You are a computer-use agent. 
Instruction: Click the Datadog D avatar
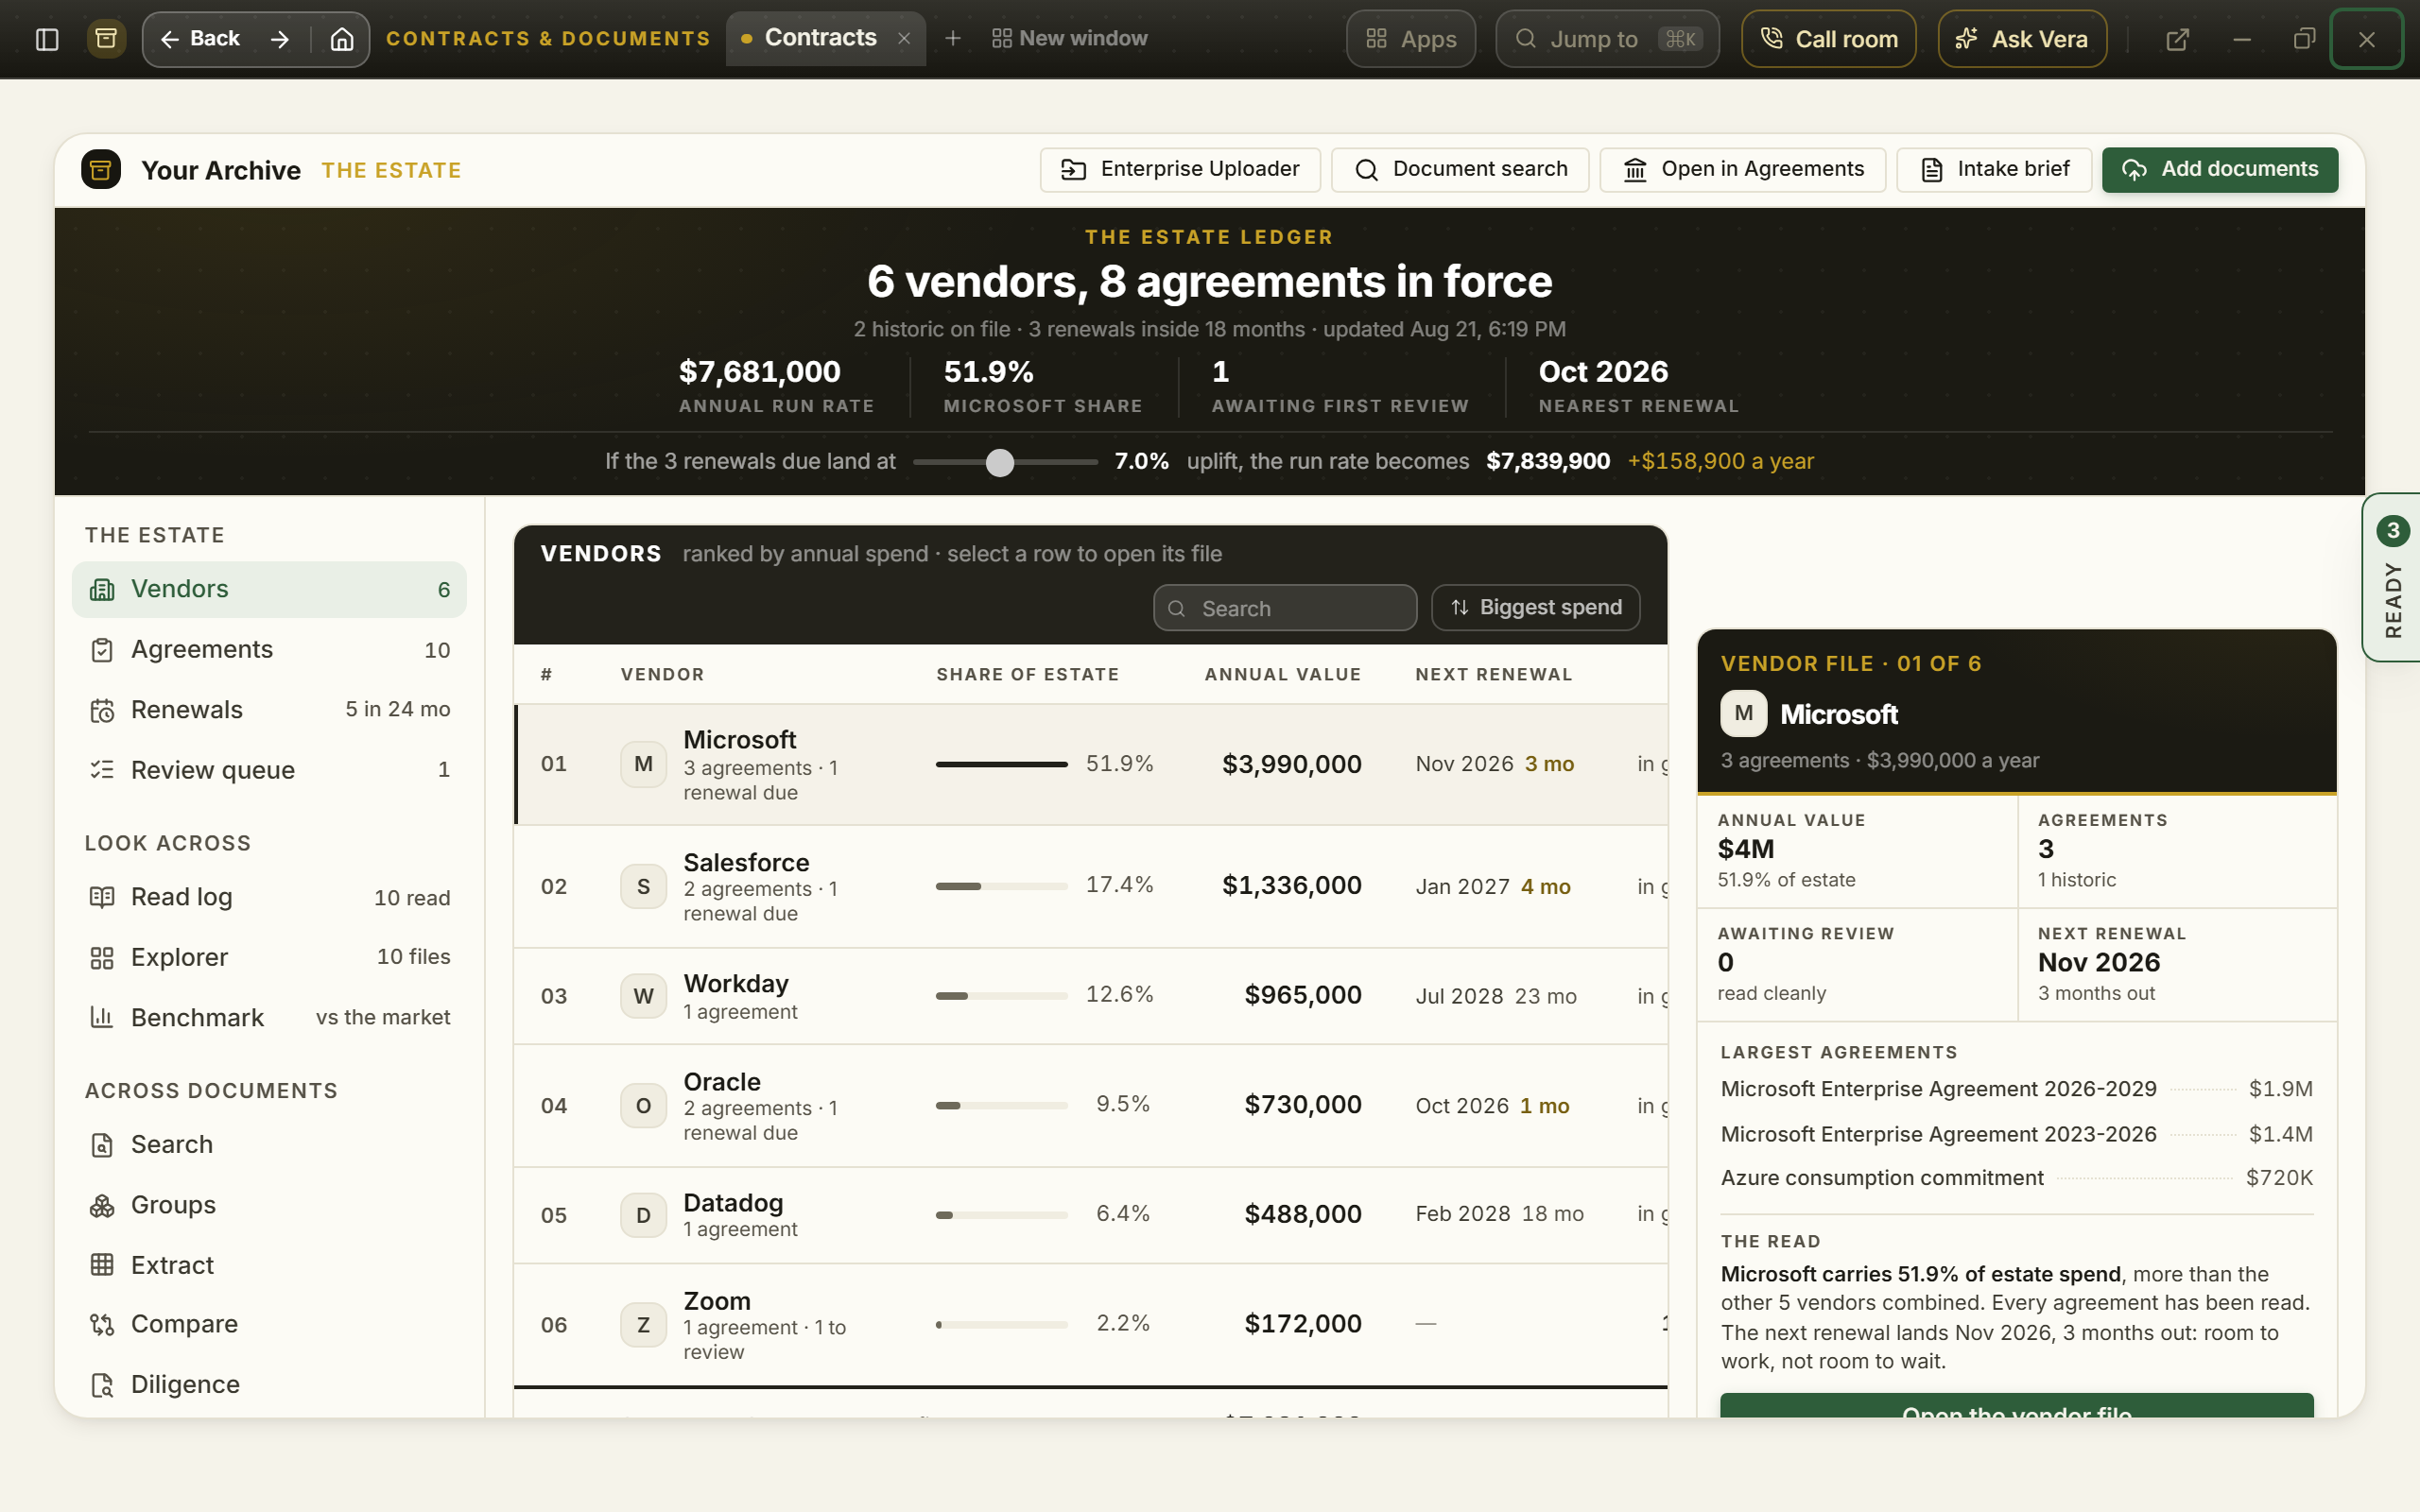point(644,1215)
